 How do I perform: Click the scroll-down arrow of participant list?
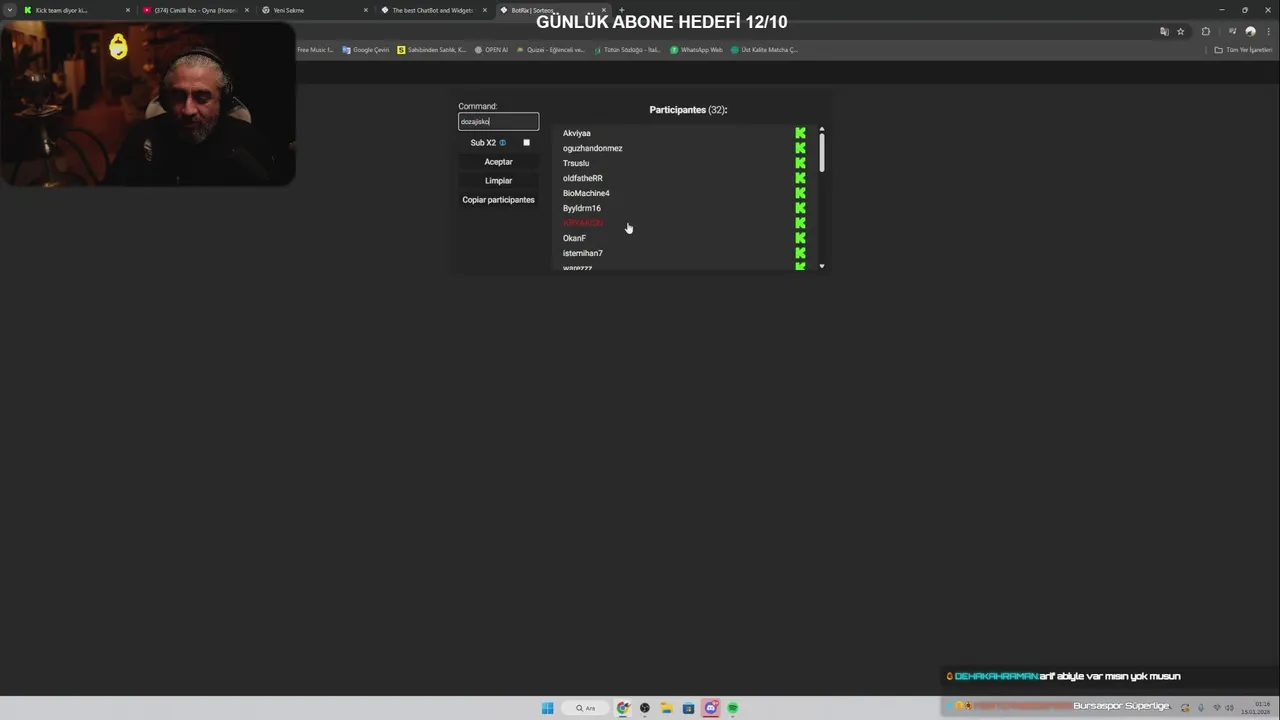tap(822, 266)
